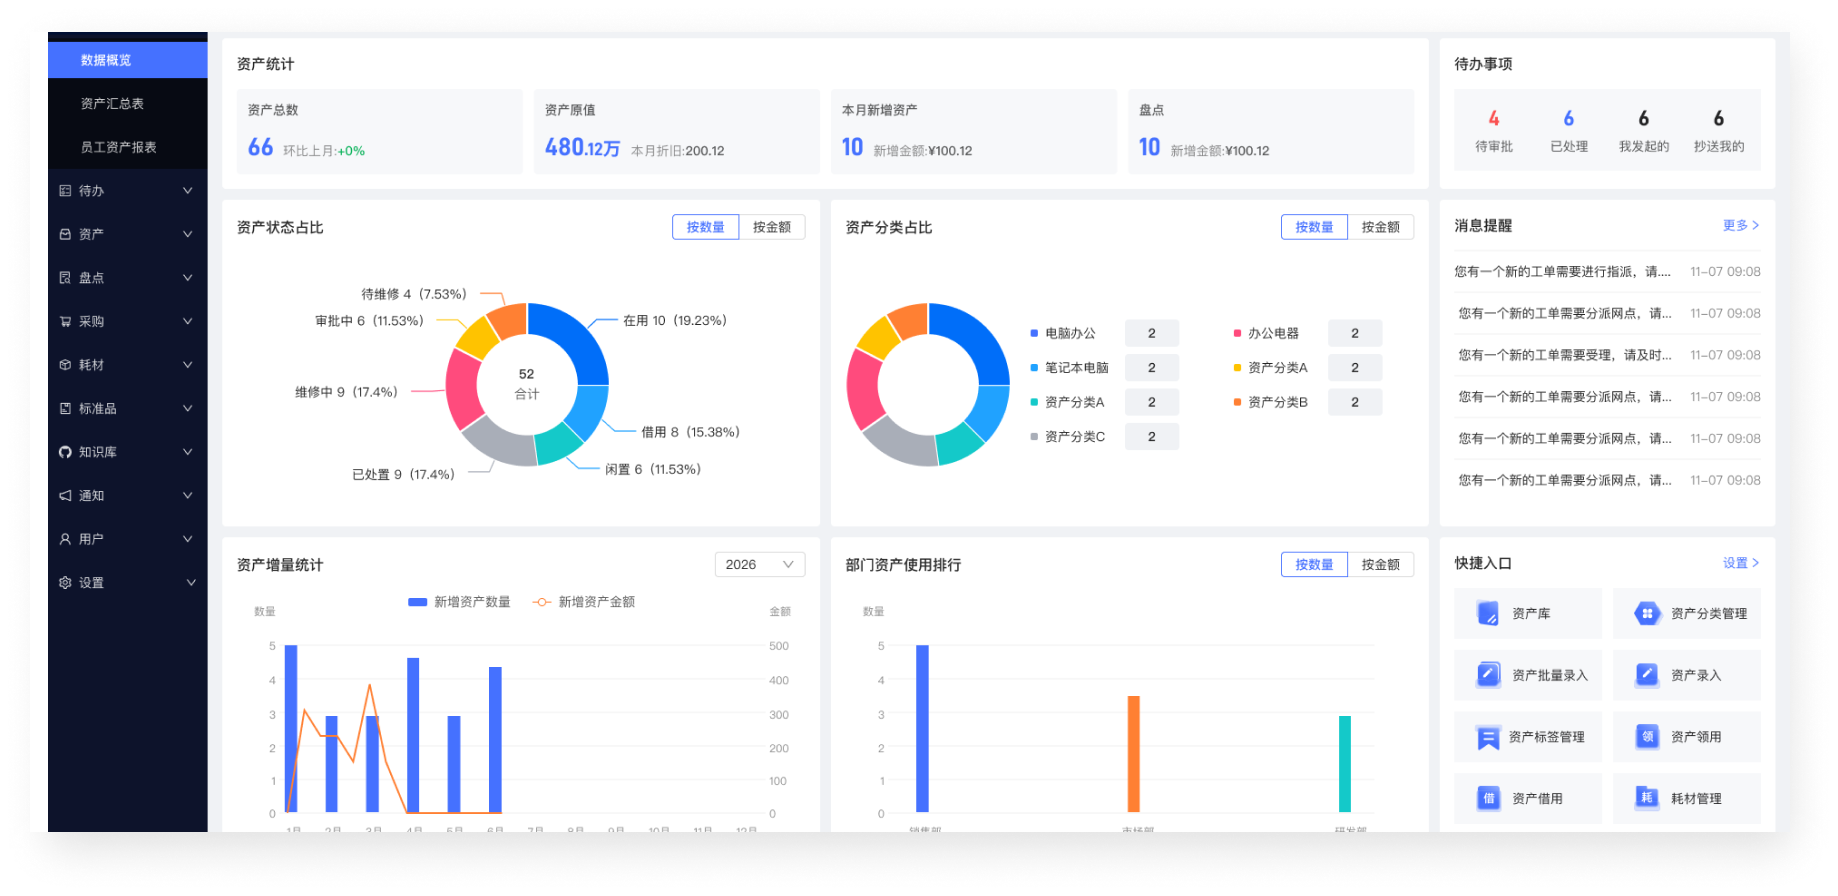Click the 资产 sidebar icon

65,234
